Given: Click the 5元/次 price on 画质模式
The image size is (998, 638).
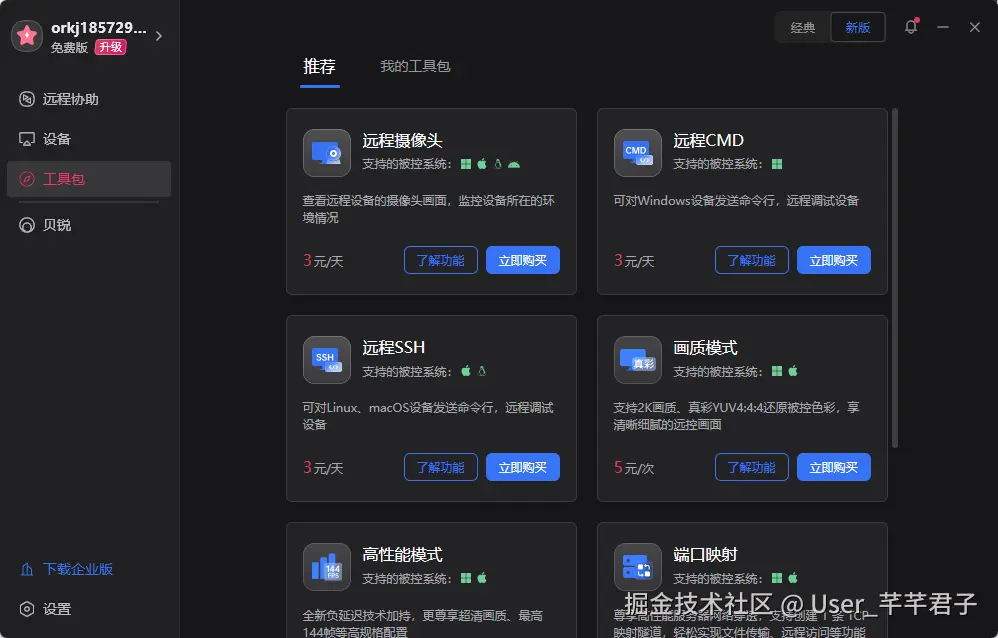Looking at the screenshot, I should (x=634, y=468).
